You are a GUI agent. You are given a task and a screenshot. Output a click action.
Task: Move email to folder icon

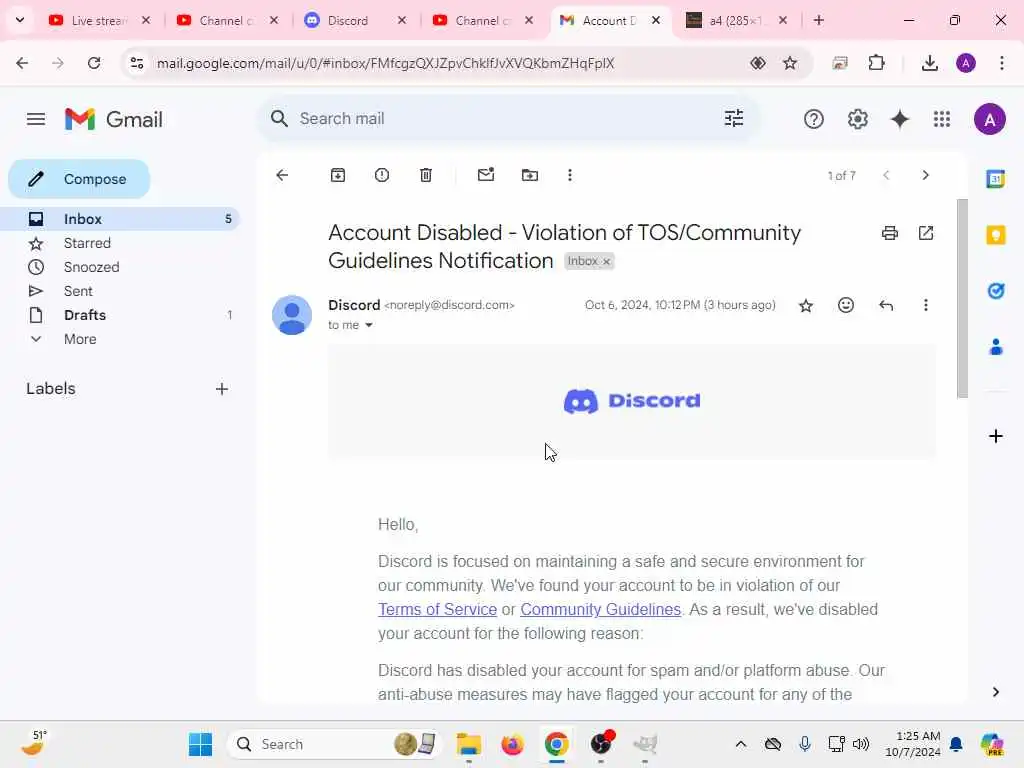click(x=530, y=175)
